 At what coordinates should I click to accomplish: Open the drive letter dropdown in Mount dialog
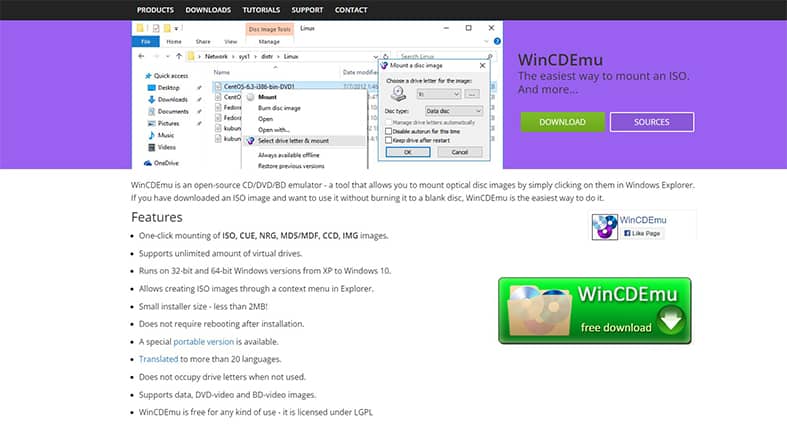tap(439, 94)
